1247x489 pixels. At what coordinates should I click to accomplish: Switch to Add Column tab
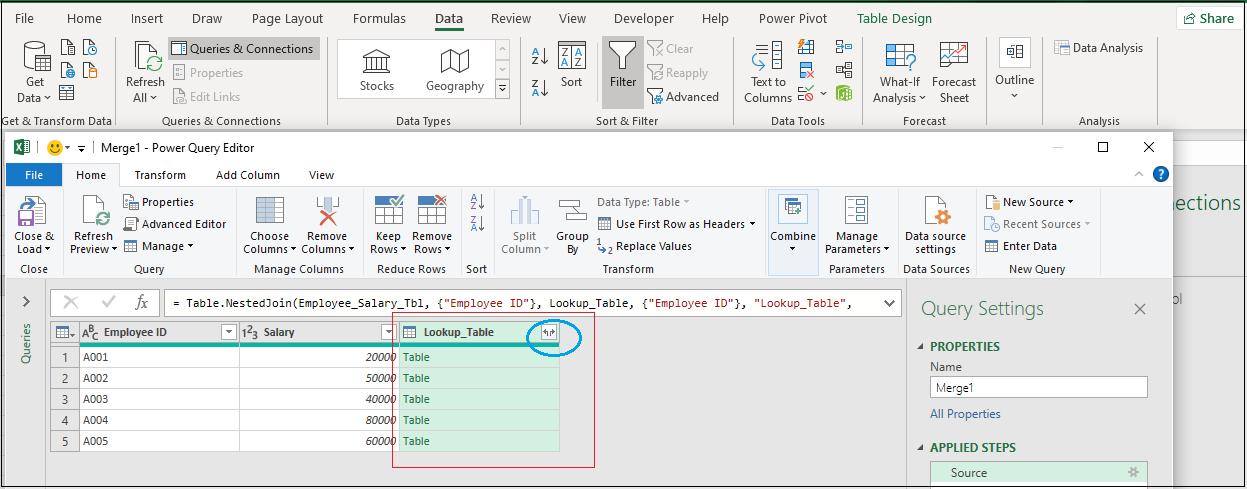point(247,175)
